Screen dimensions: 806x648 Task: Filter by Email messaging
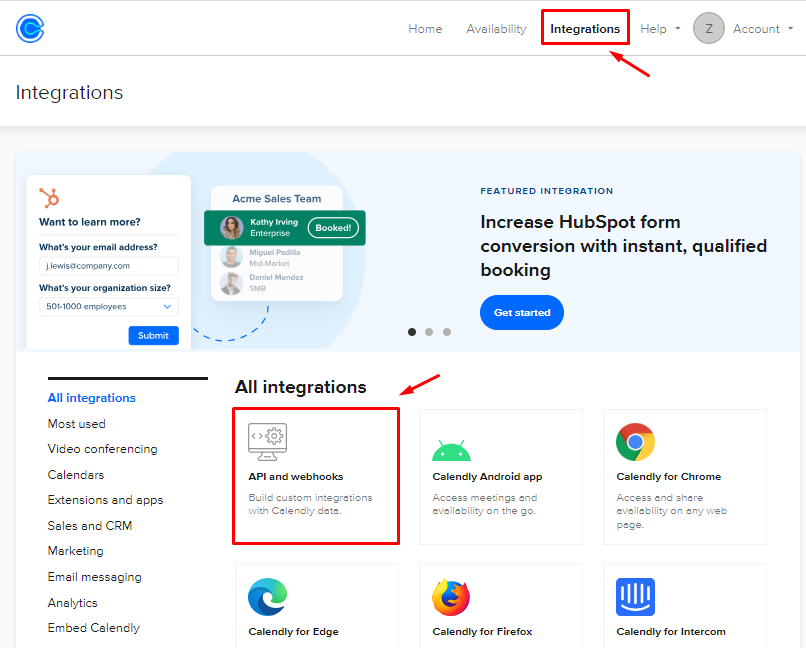coord(95,577)
